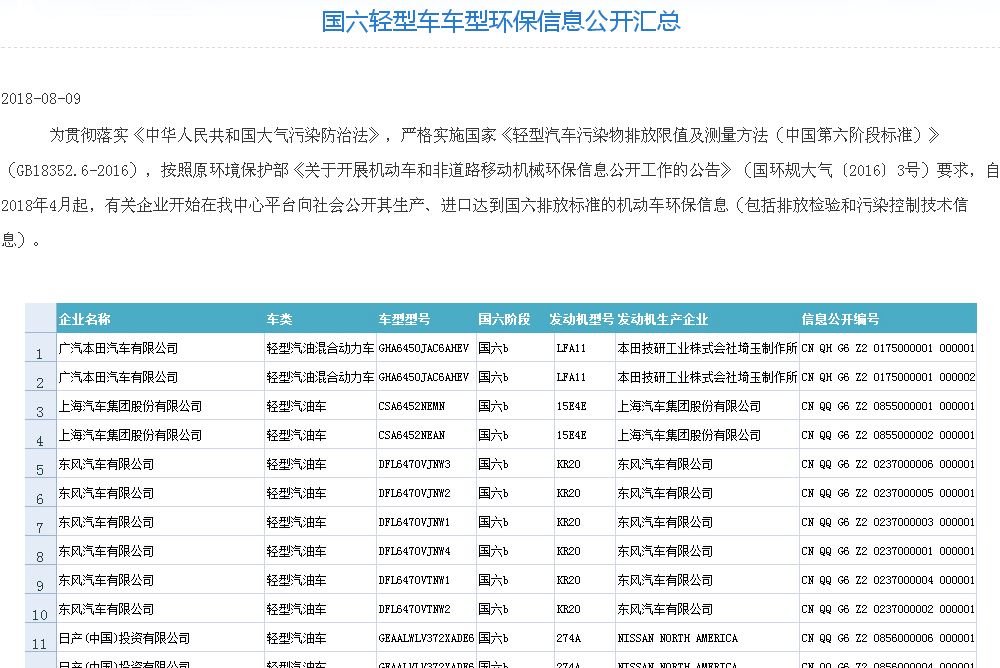Click the 车类 column header
Viewport: 1000px width, 668px height.
[279, 319]
